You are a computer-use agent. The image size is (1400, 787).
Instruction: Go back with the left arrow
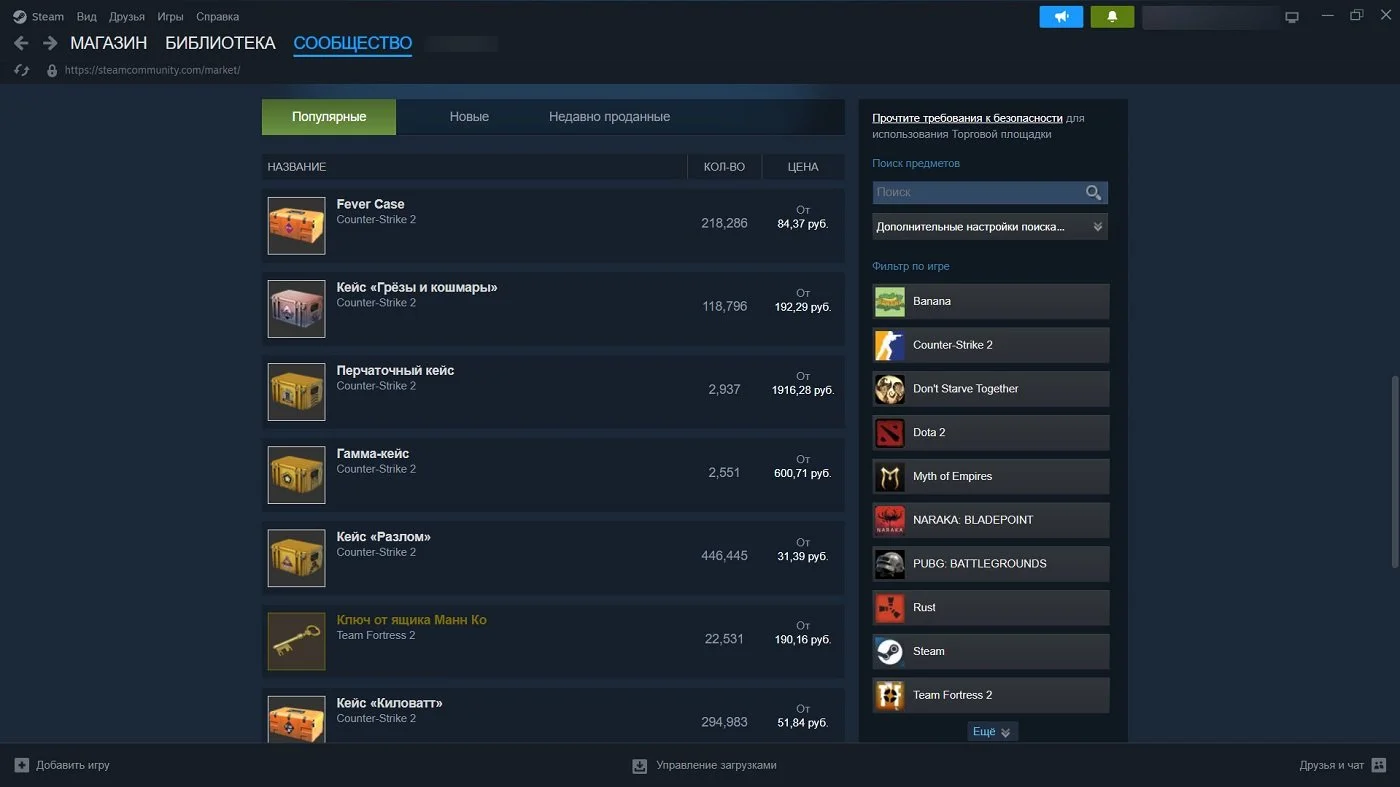point(21,44)
